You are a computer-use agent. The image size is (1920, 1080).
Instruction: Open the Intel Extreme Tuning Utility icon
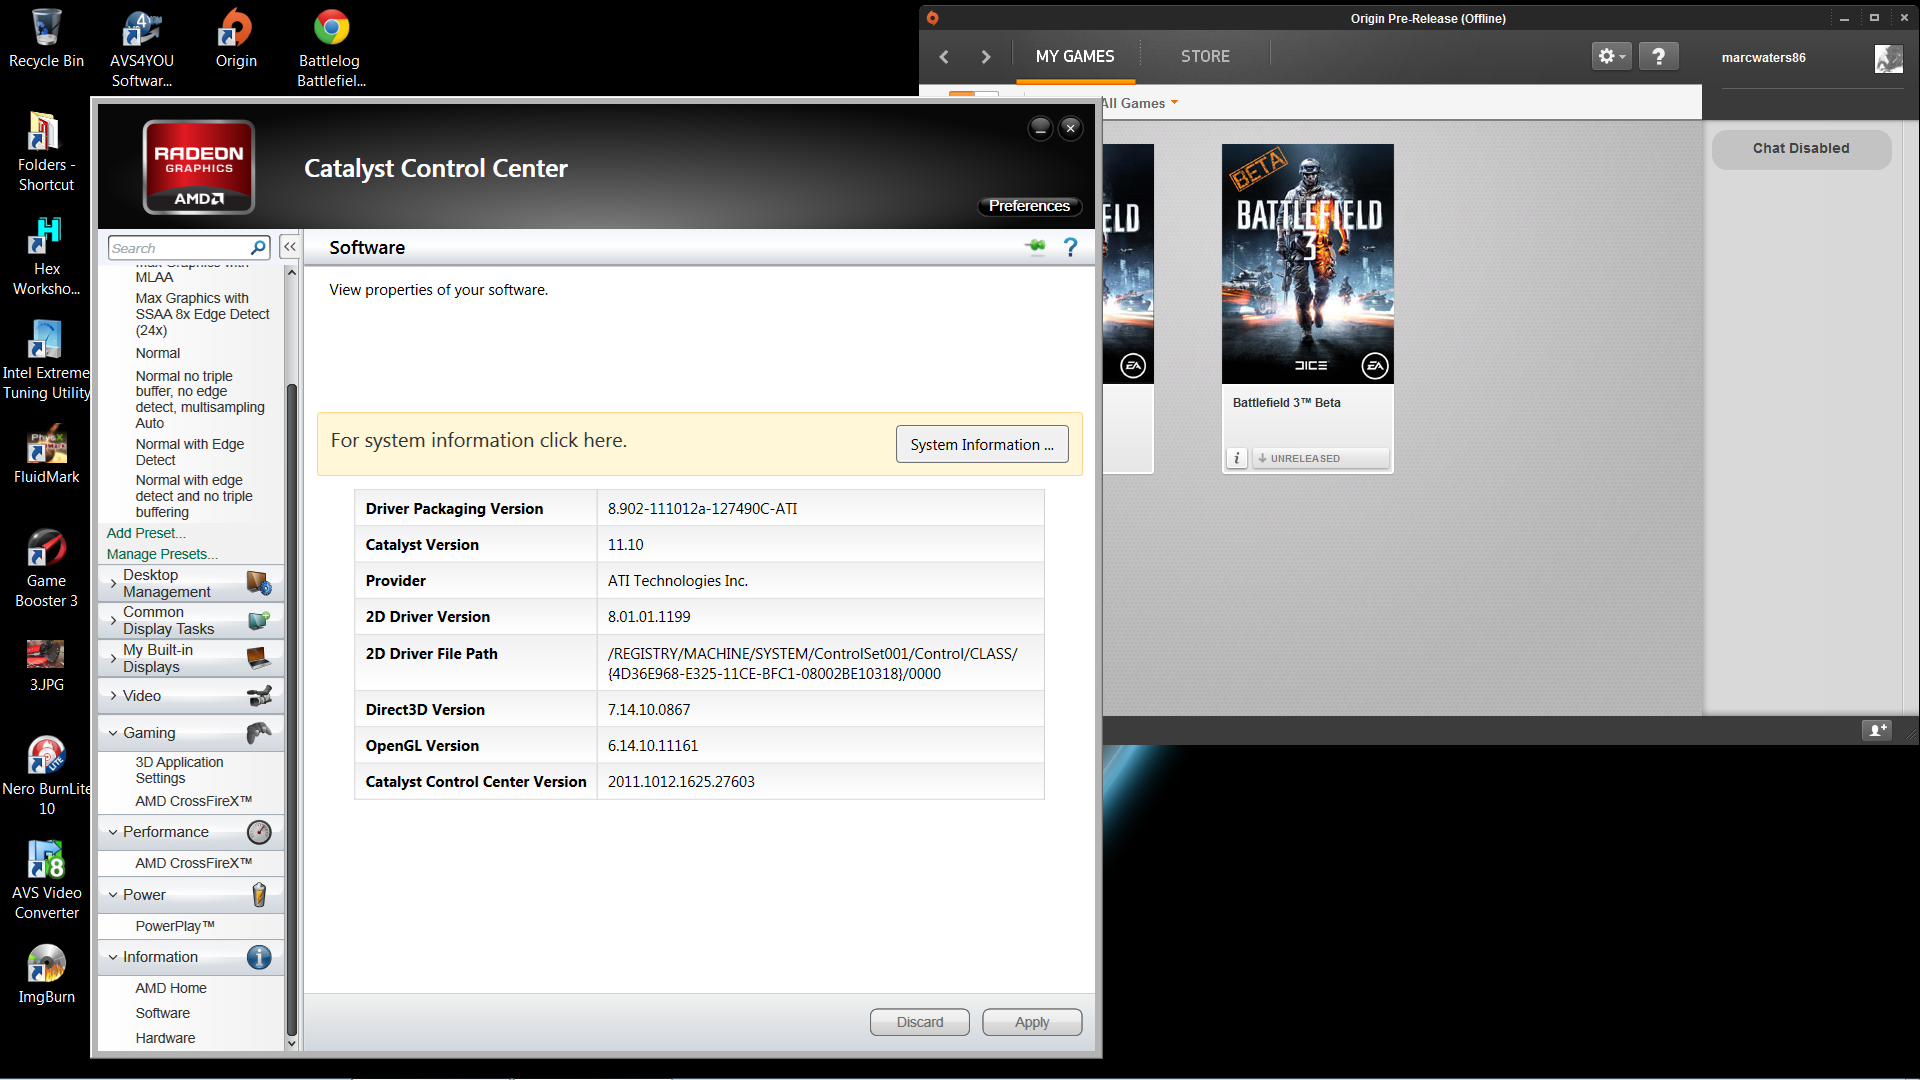(x=46, y=360)
